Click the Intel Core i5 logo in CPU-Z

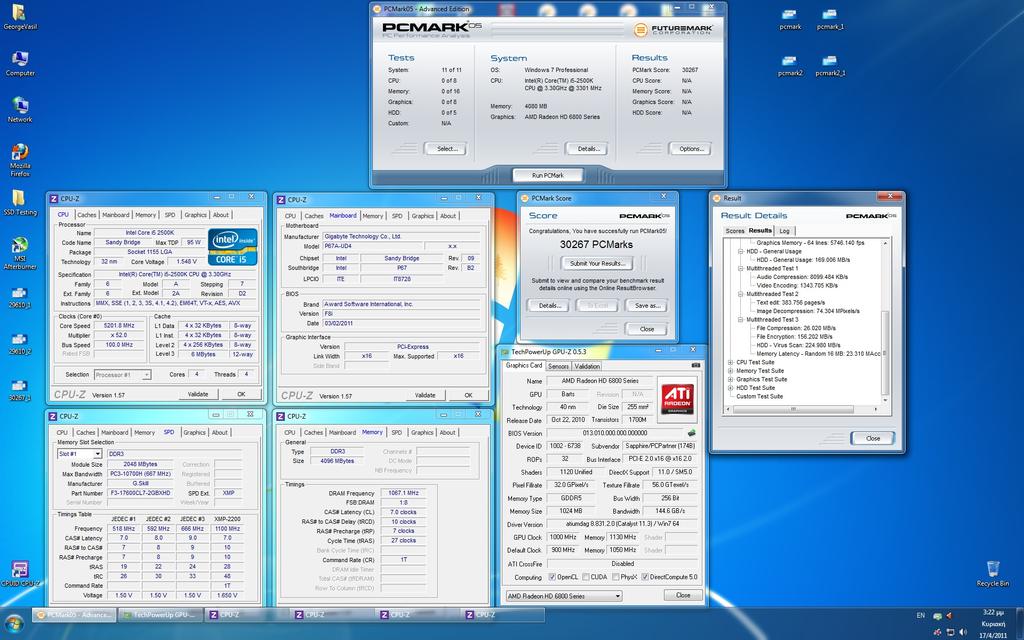[232, 248]
